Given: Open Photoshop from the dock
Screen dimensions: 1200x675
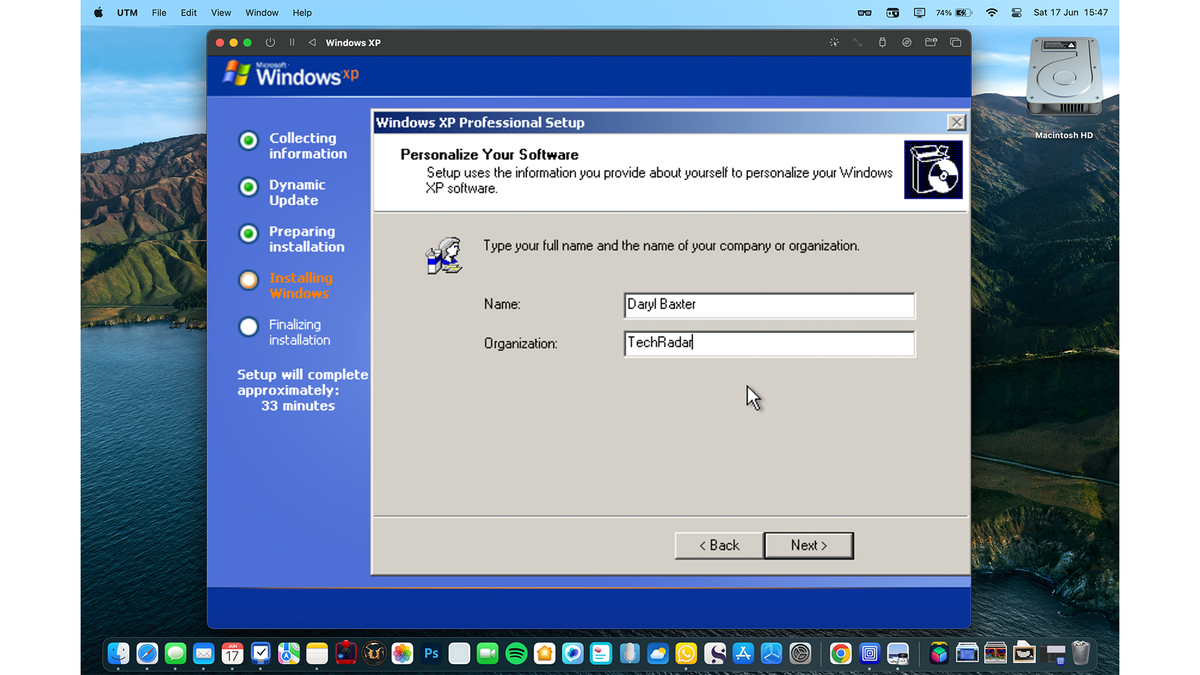Looking at the screenshot, I should tap(430, 653).
